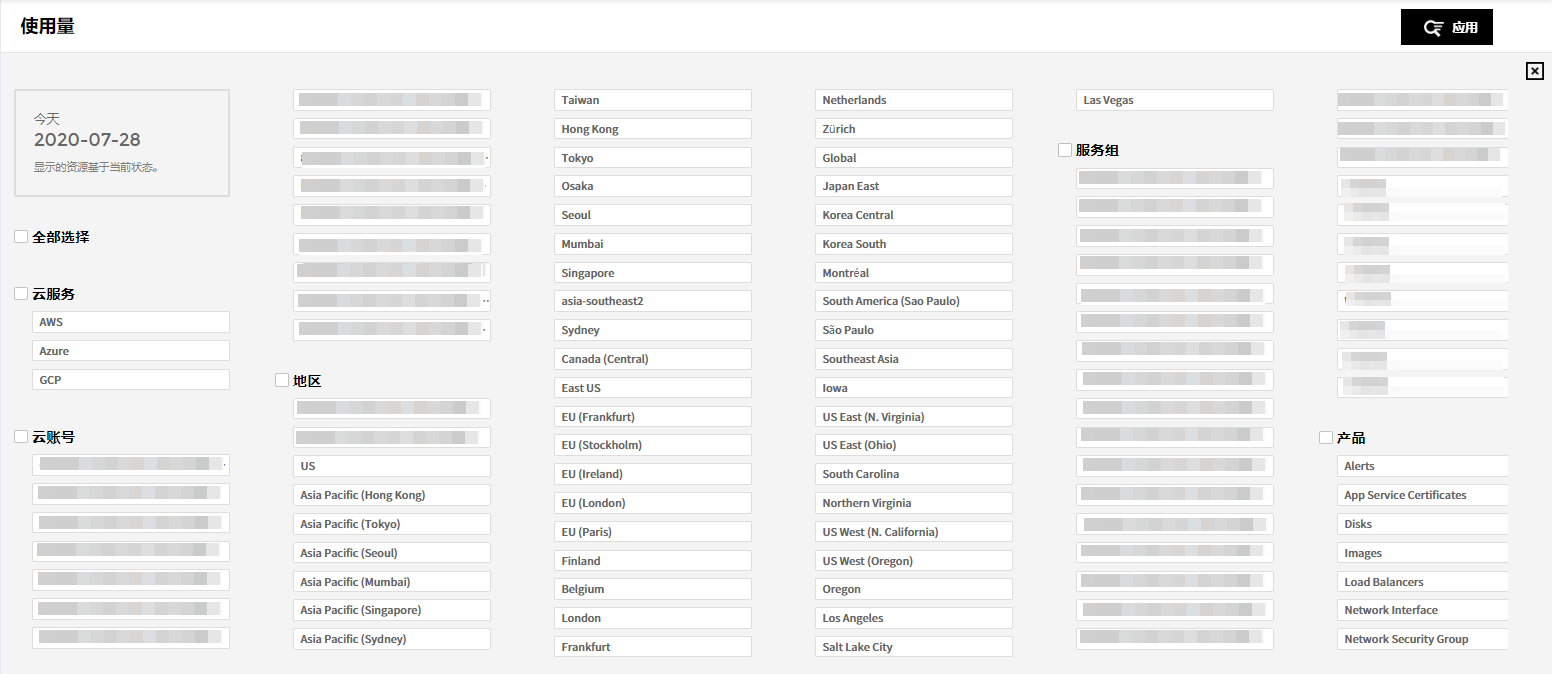
Task: Choose Azure from cloud services
Action: pyautogui.click(x=131, y=351)
